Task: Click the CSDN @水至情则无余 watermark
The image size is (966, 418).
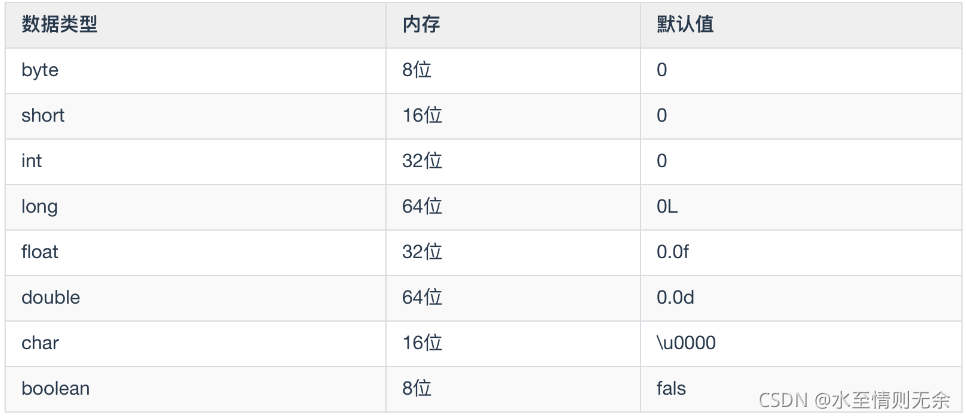Action: (854, 400)
